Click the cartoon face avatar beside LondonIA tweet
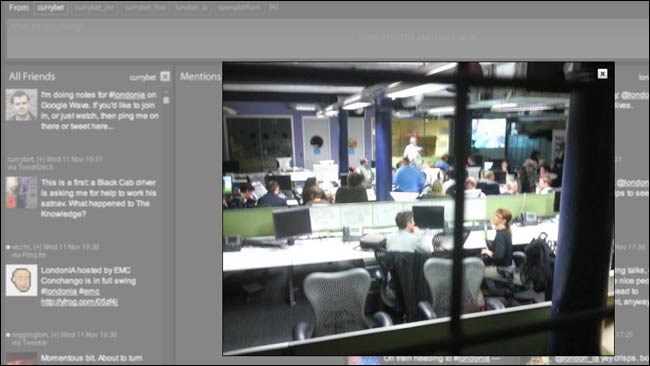This screenshot has height=366, width=650. coord(22,280)
